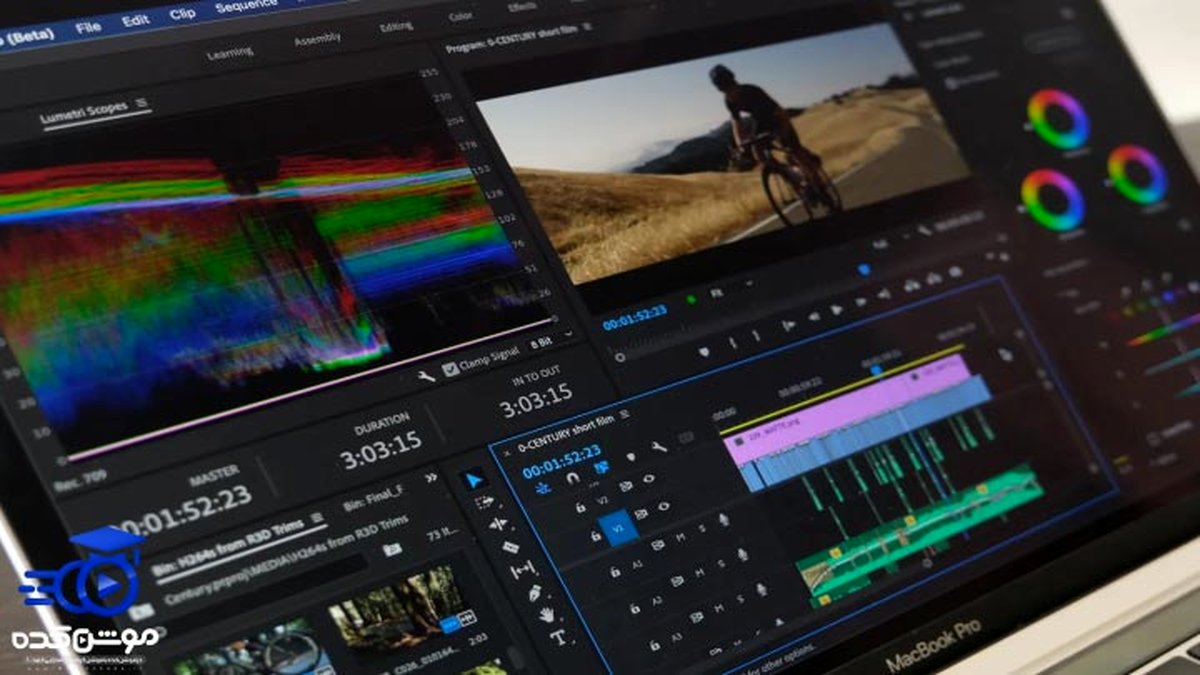Open the Lumetri Scopes panel menu

pyautogui.click(x=141, y=103)
